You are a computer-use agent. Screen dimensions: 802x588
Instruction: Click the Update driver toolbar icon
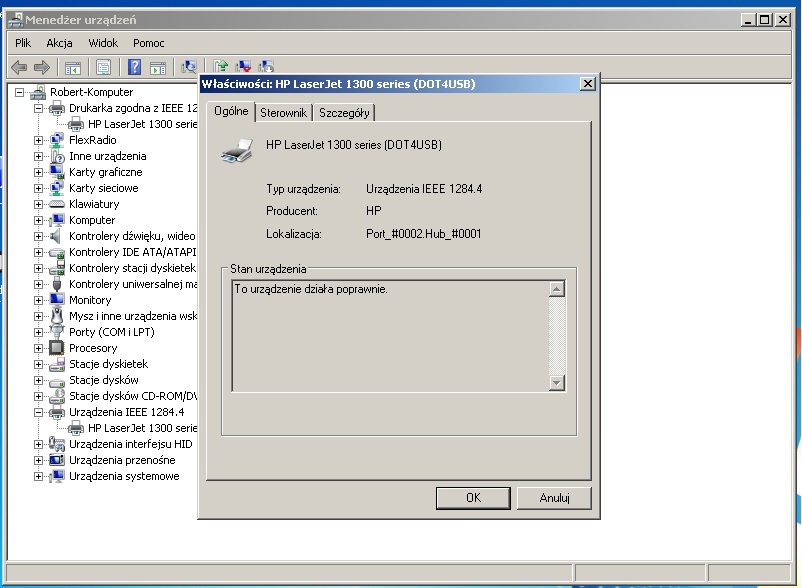coord(220,66)
